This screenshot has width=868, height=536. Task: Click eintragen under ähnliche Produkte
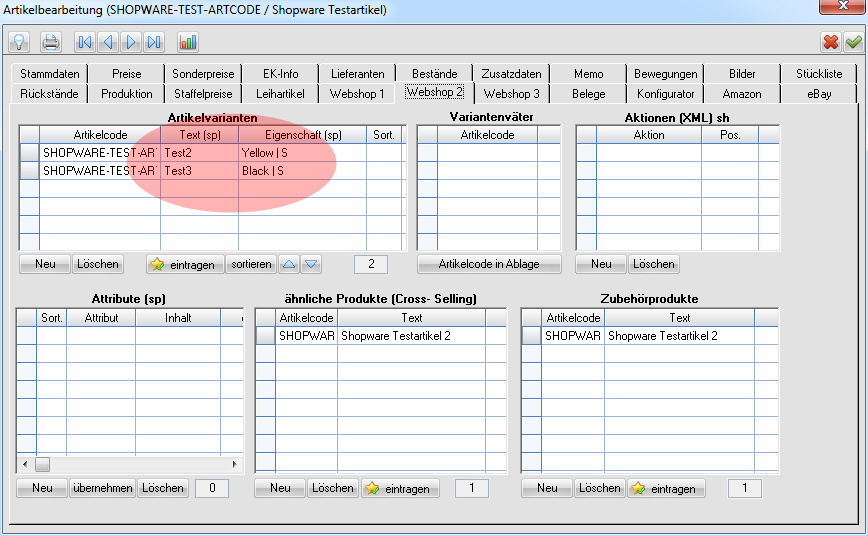coord(400,488)
